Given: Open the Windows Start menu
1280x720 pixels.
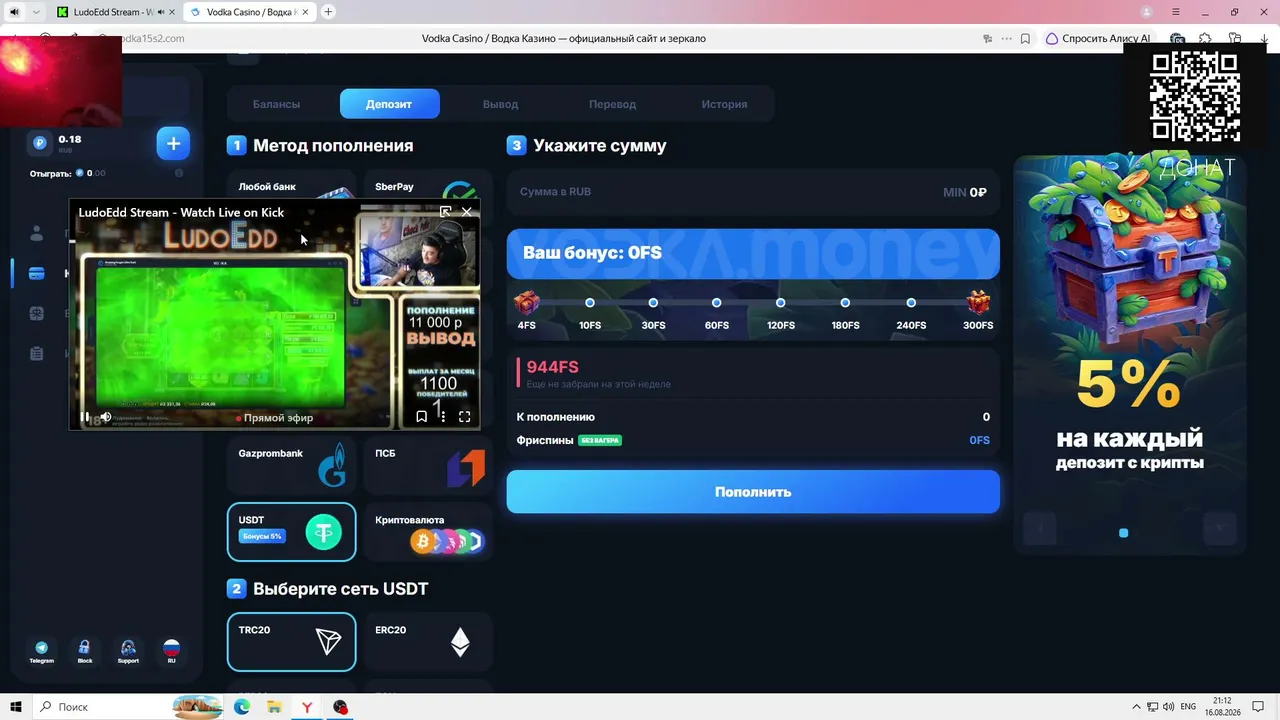Looking at the screenshot, I should coord(16,707).
